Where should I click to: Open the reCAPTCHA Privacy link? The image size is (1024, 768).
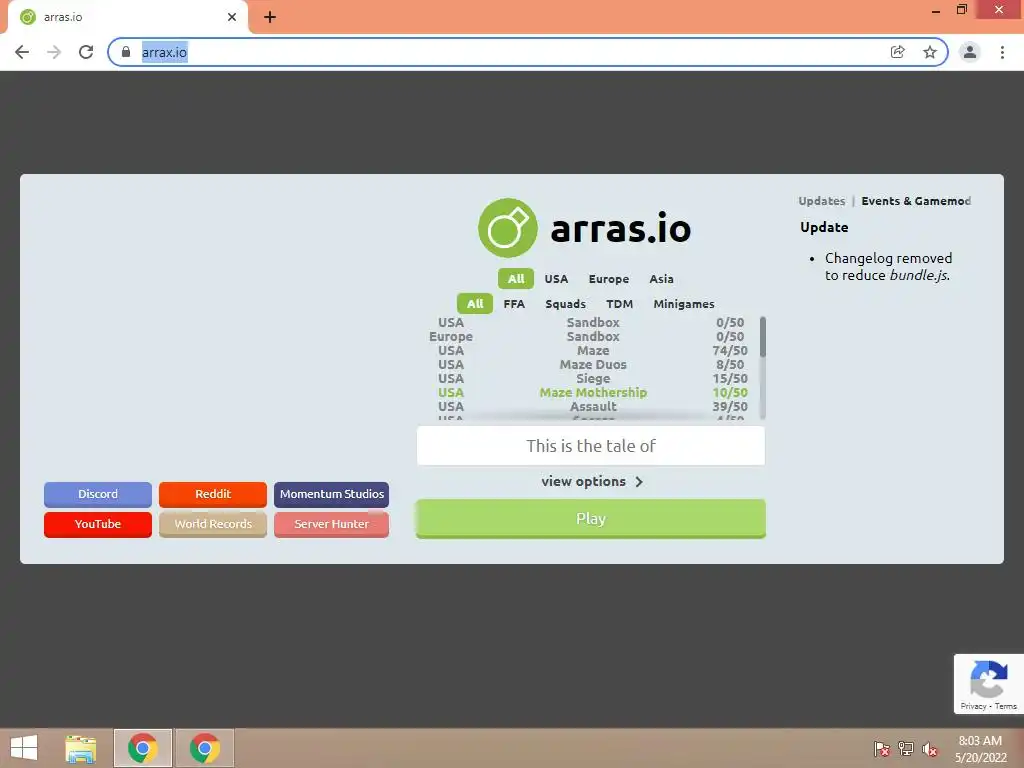tap(973, 707)
